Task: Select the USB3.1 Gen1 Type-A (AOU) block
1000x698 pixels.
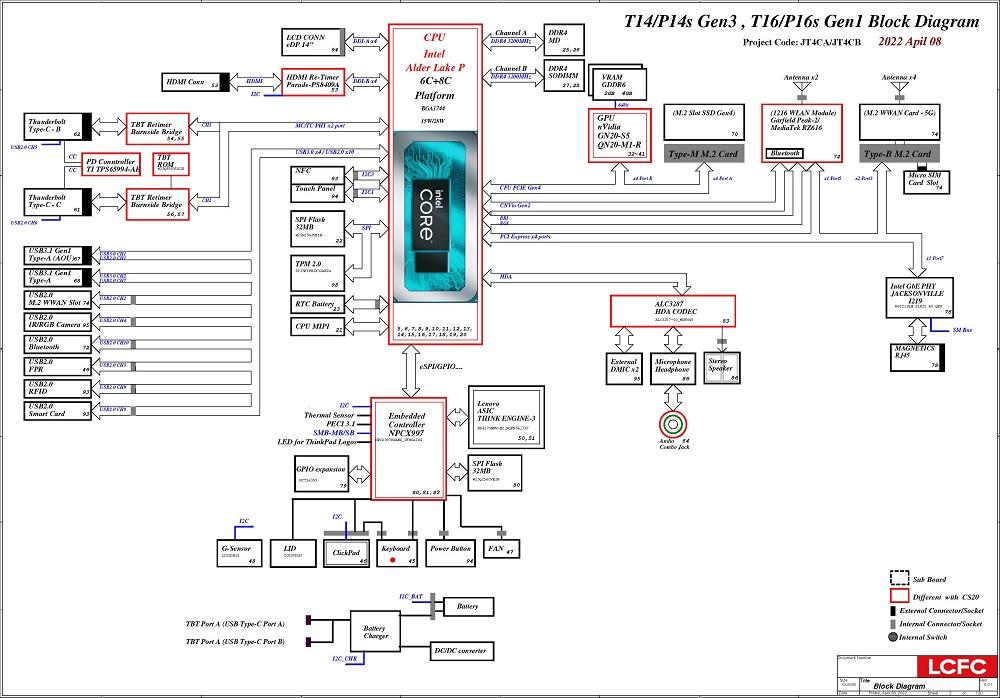Action: (57, 255)
